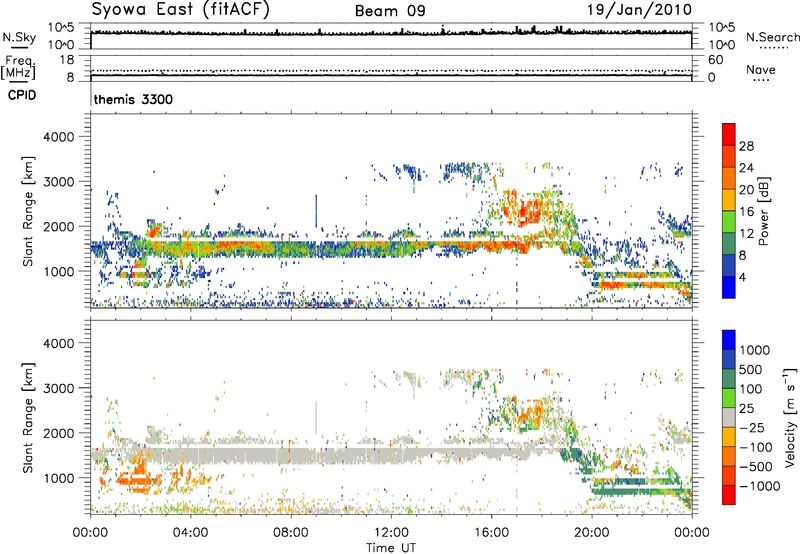Click the '20:00' time tick label
800x554 pixels.
coord(591,533)
